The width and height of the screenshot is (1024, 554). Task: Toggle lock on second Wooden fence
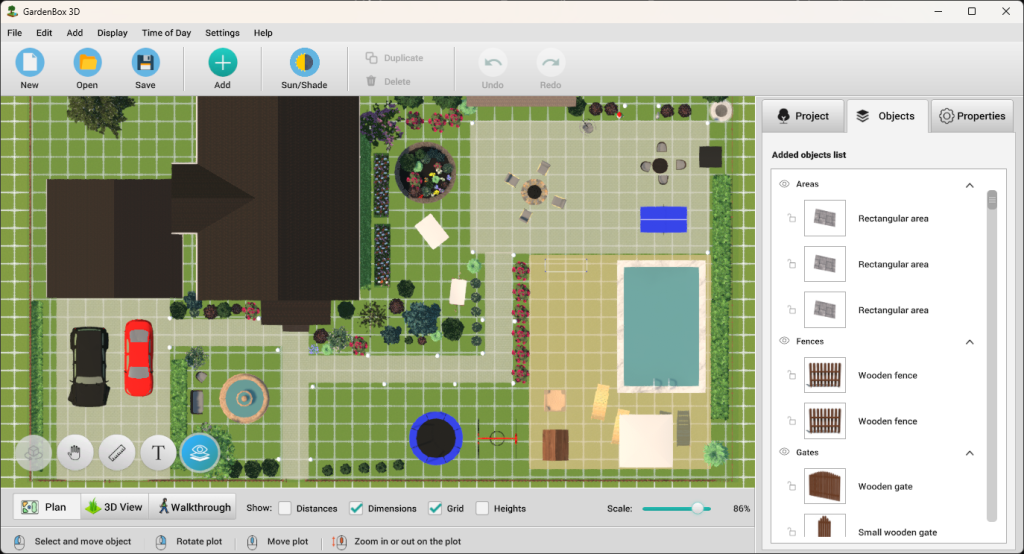click(792, 421)
